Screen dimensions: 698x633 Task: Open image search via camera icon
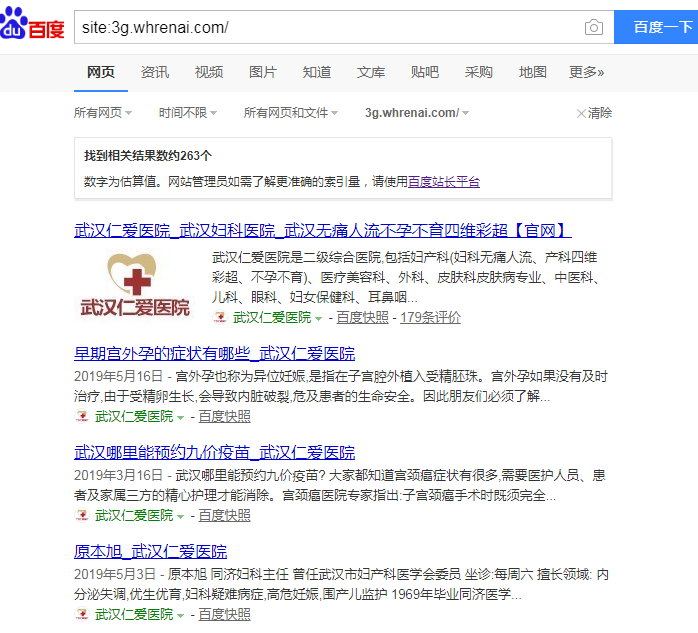[x=593, y=27]
